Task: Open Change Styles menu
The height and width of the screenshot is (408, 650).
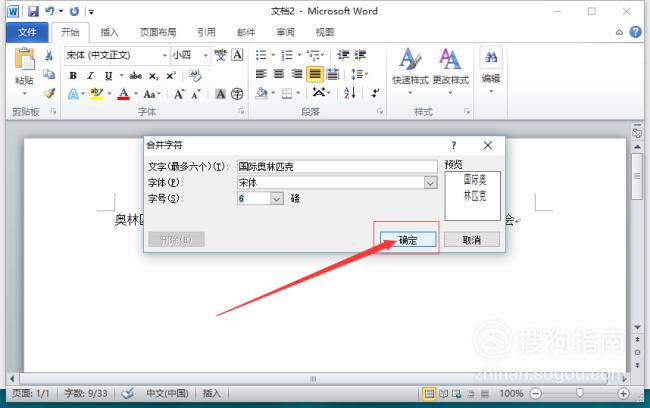Action: 451,71
